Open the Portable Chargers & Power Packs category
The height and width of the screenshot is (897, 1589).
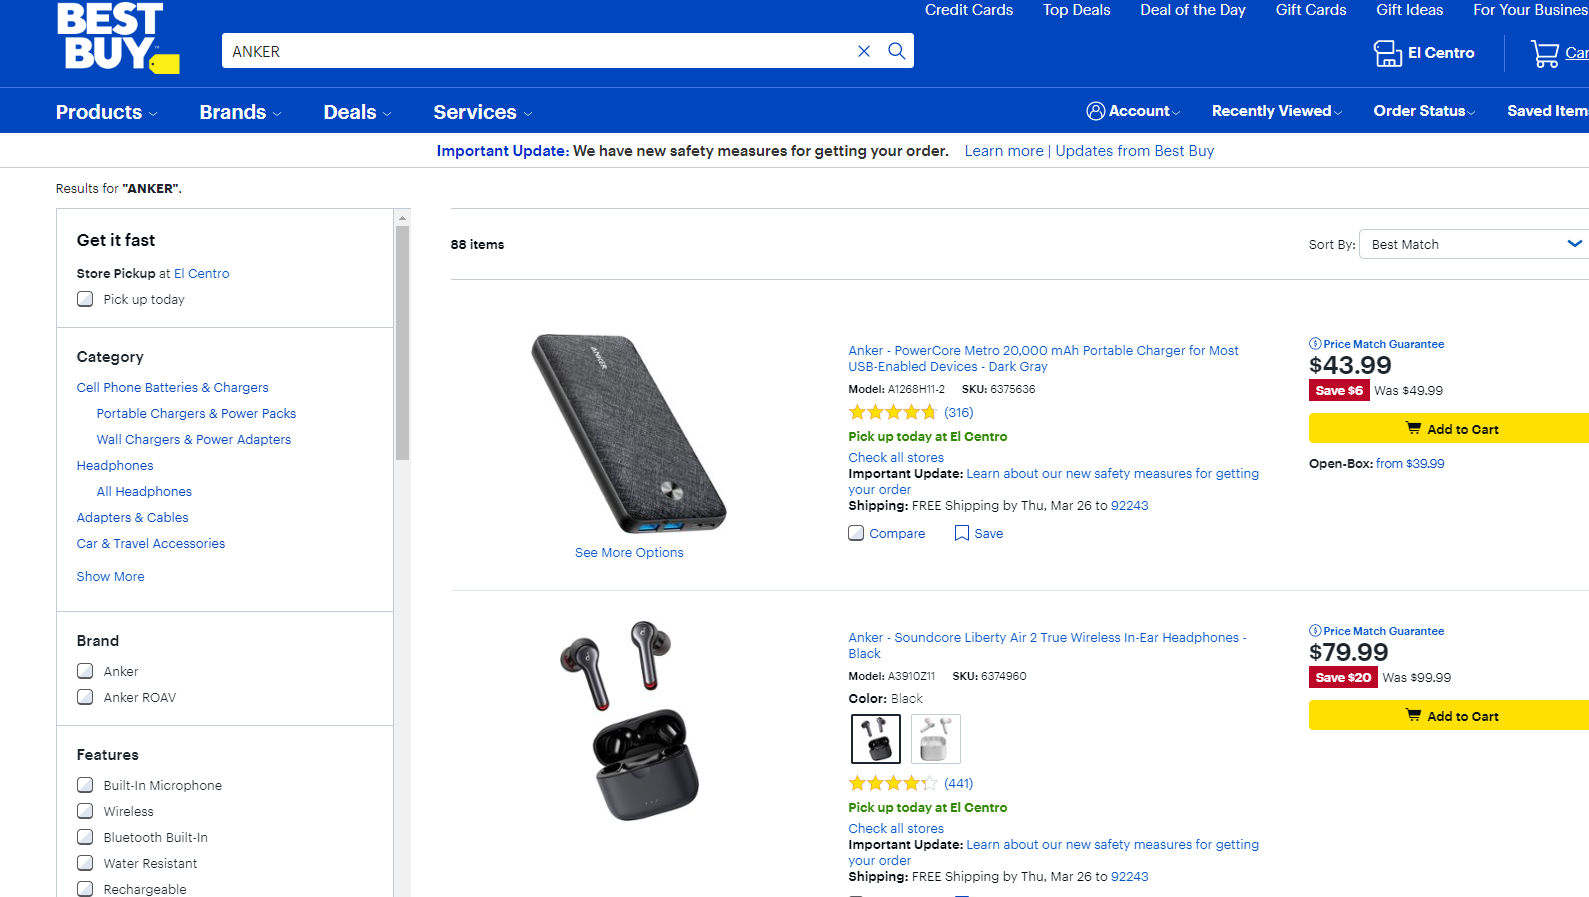196,413
